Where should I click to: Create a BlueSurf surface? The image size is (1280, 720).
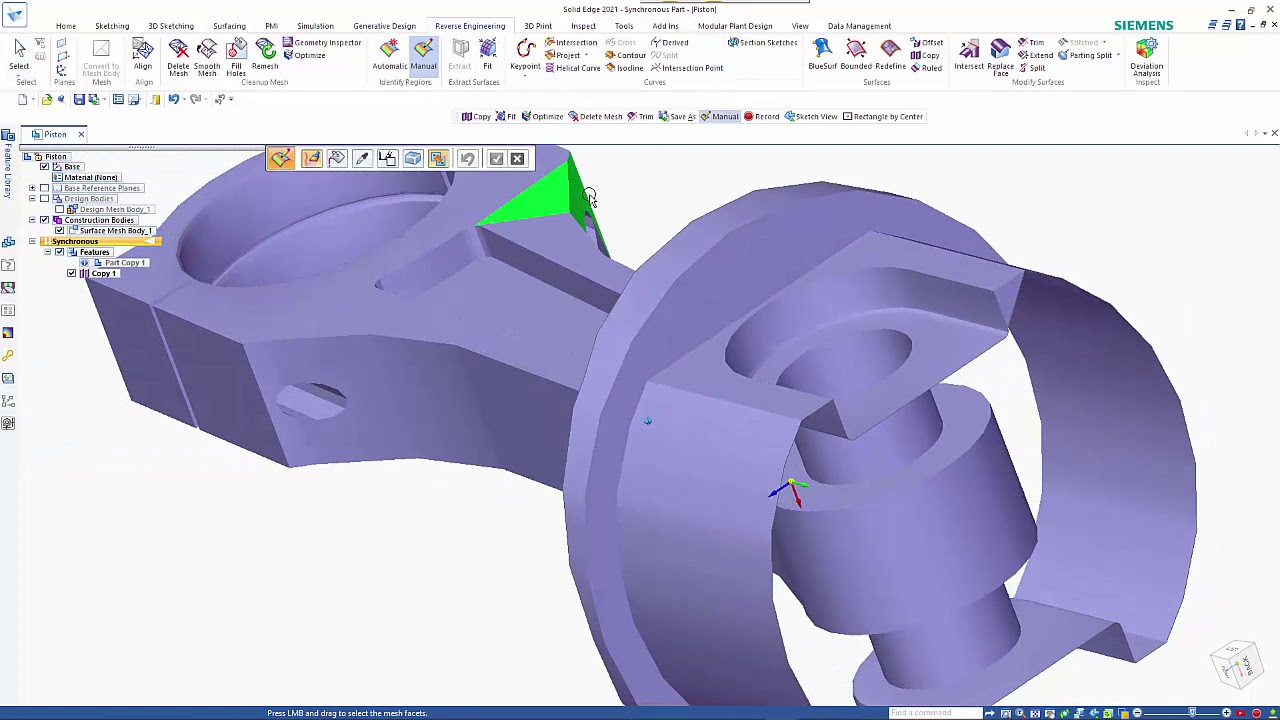[822, 56]
